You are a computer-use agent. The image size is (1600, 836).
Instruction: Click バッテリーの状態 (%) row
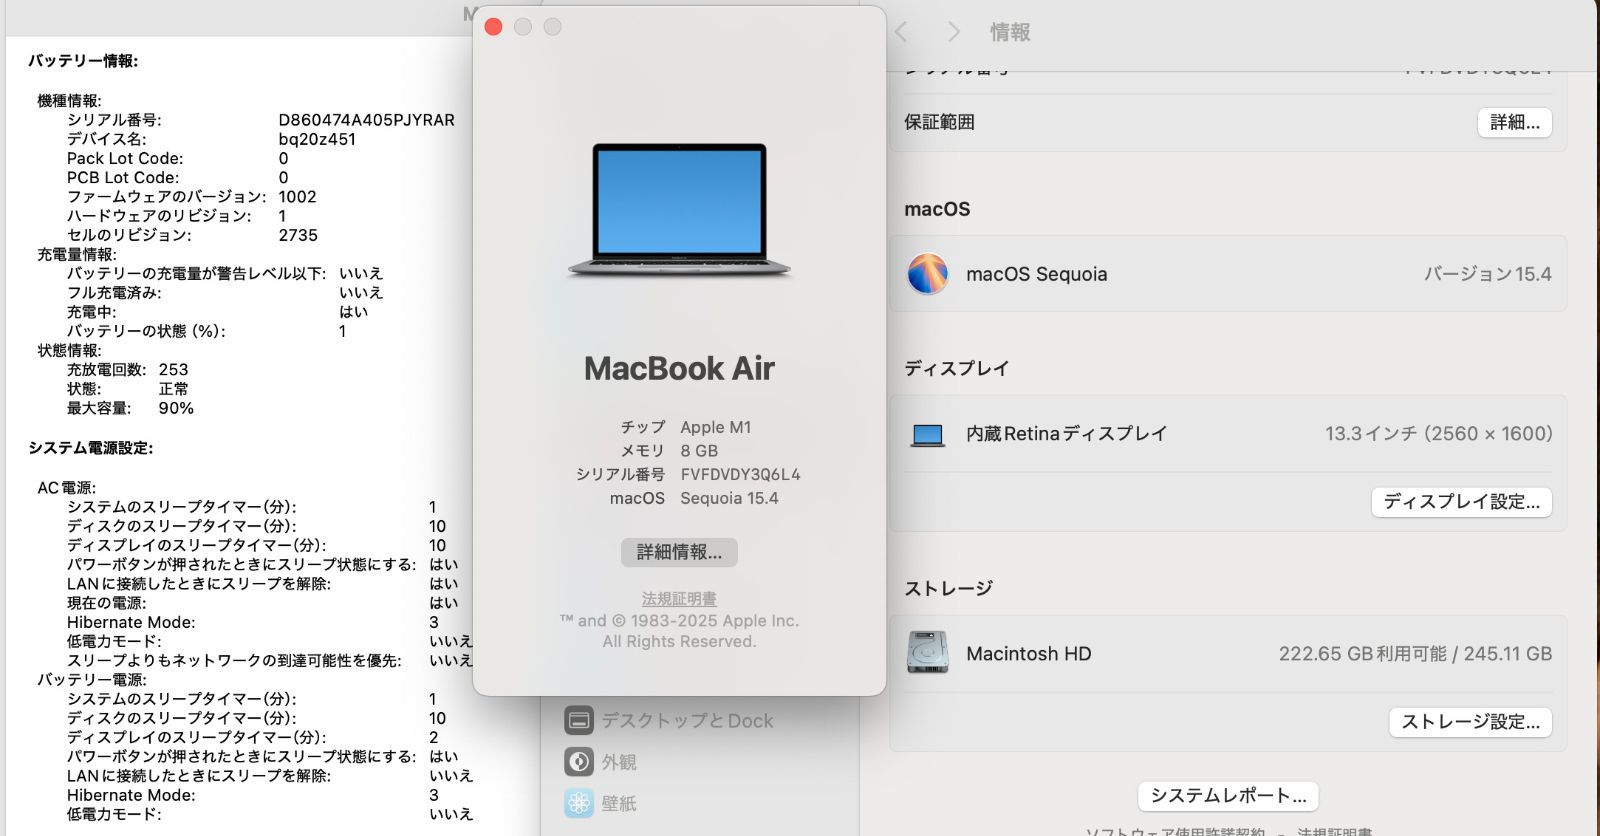(207, 331)
